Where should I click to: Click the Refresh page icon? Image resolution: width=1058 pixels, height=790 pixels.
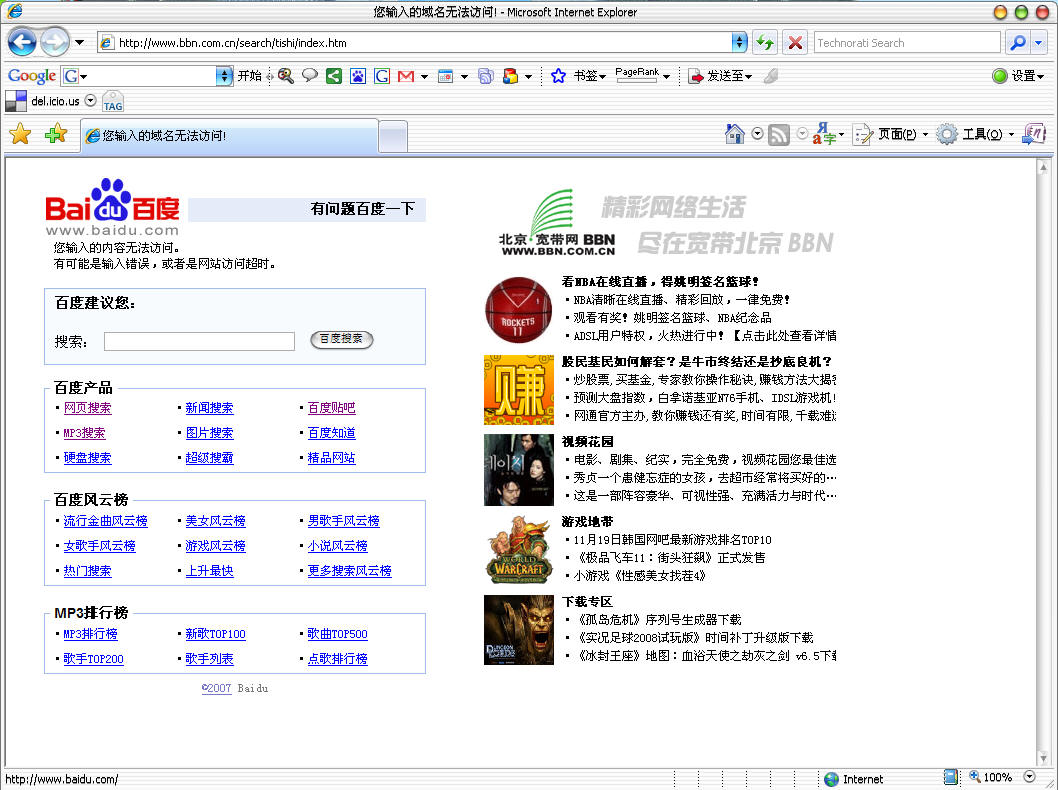[x=765, y=42]
